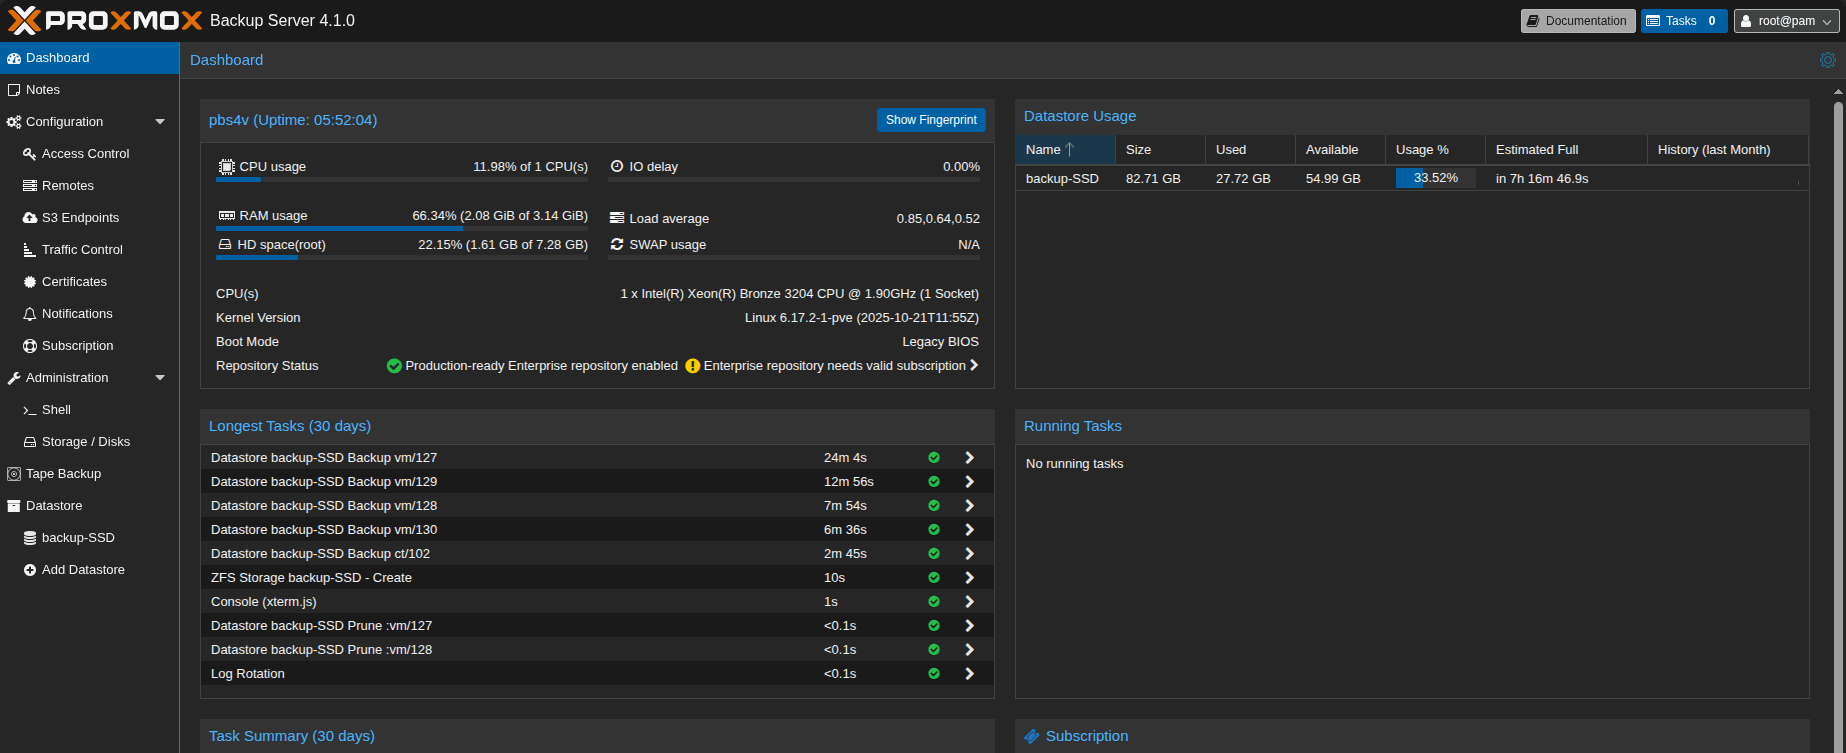Click green status icon for Log Rotation
Viewport: 1846px width, 753px height.
934,674
